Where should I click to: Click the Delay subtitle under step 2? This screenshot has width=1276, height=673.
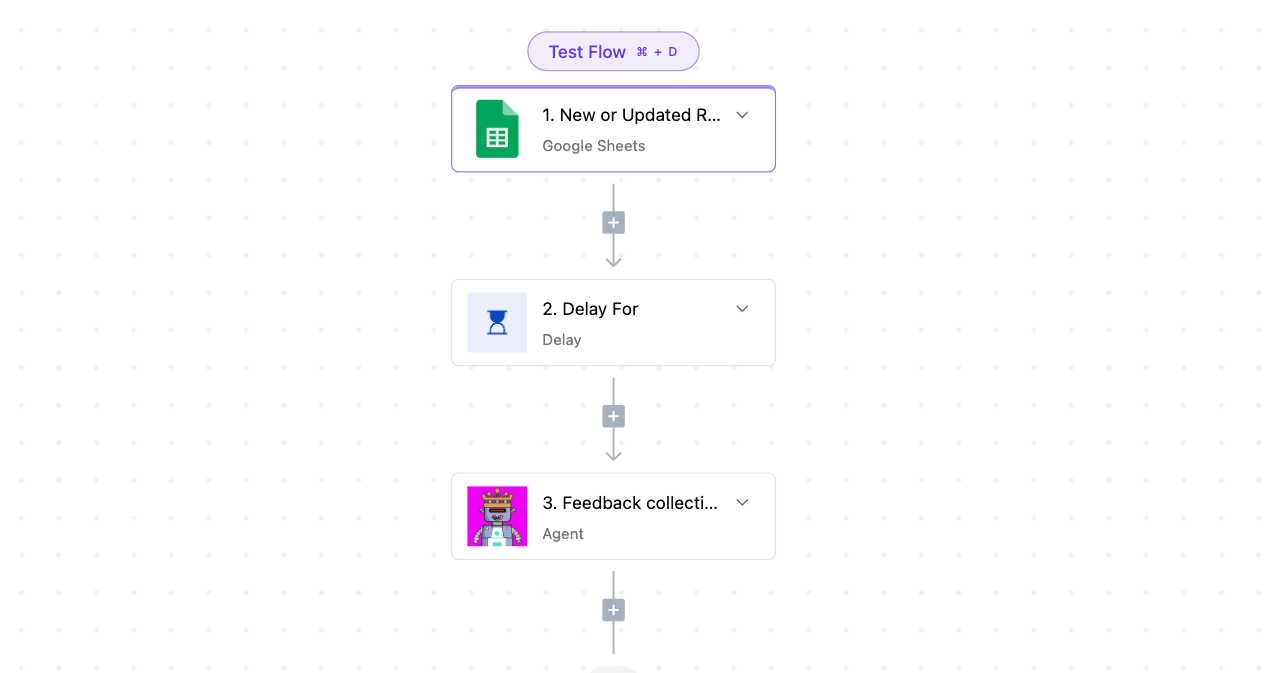(x=562, y=340)
